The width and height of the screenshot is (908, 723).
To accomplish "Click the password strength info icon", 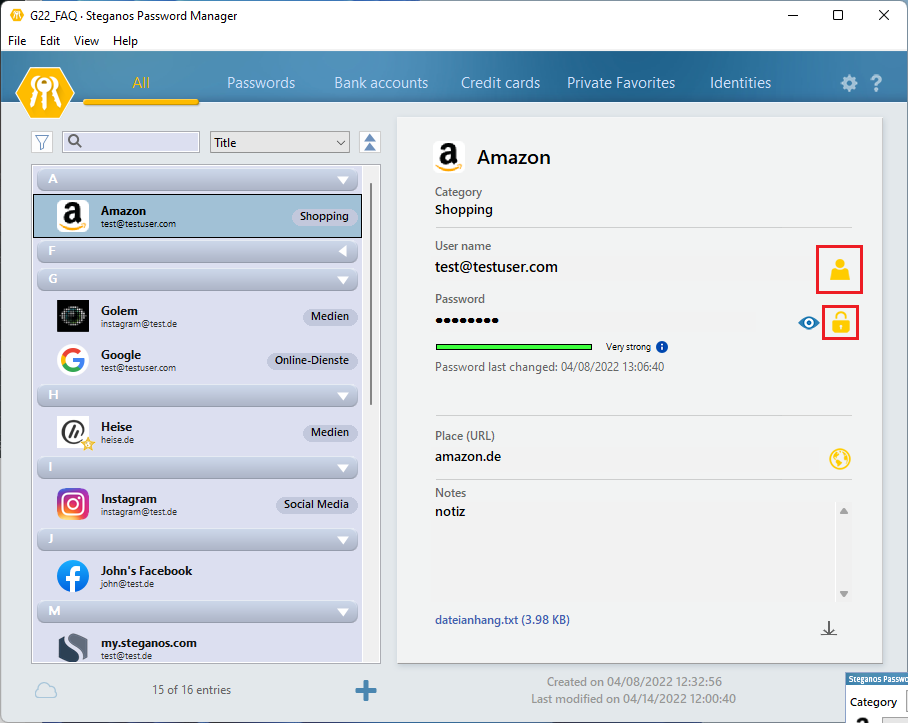I will [x=662, y=347].
